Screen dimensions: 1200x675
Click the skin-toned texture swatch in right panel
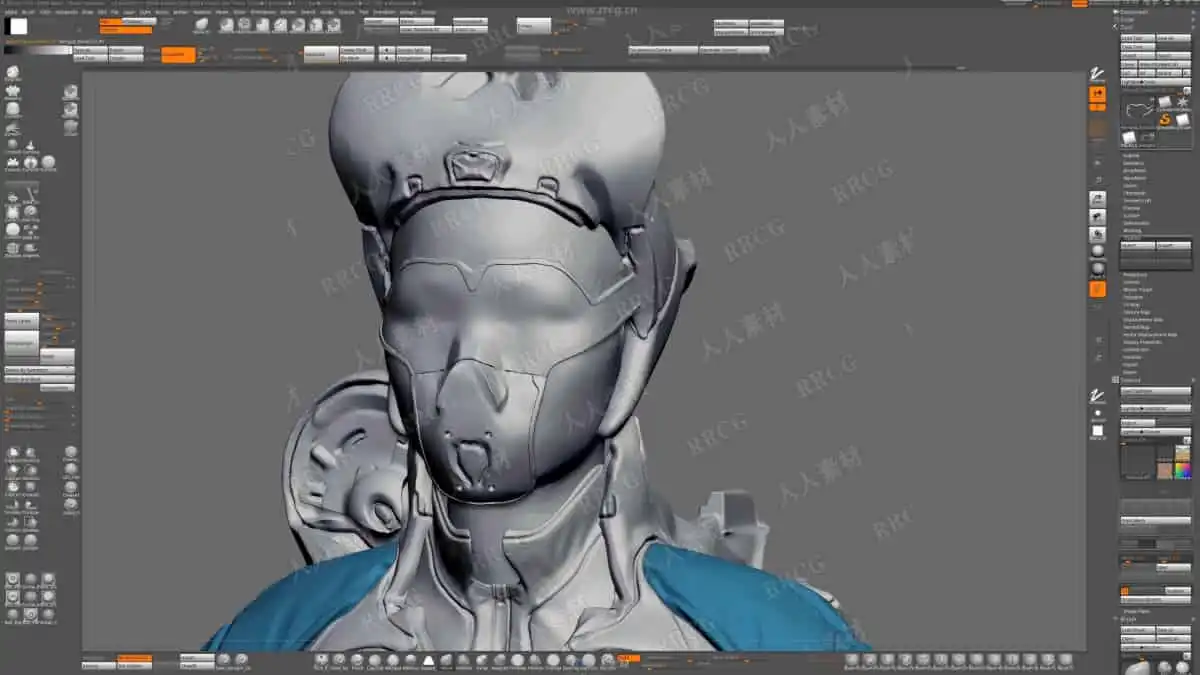coord(1165,470)
